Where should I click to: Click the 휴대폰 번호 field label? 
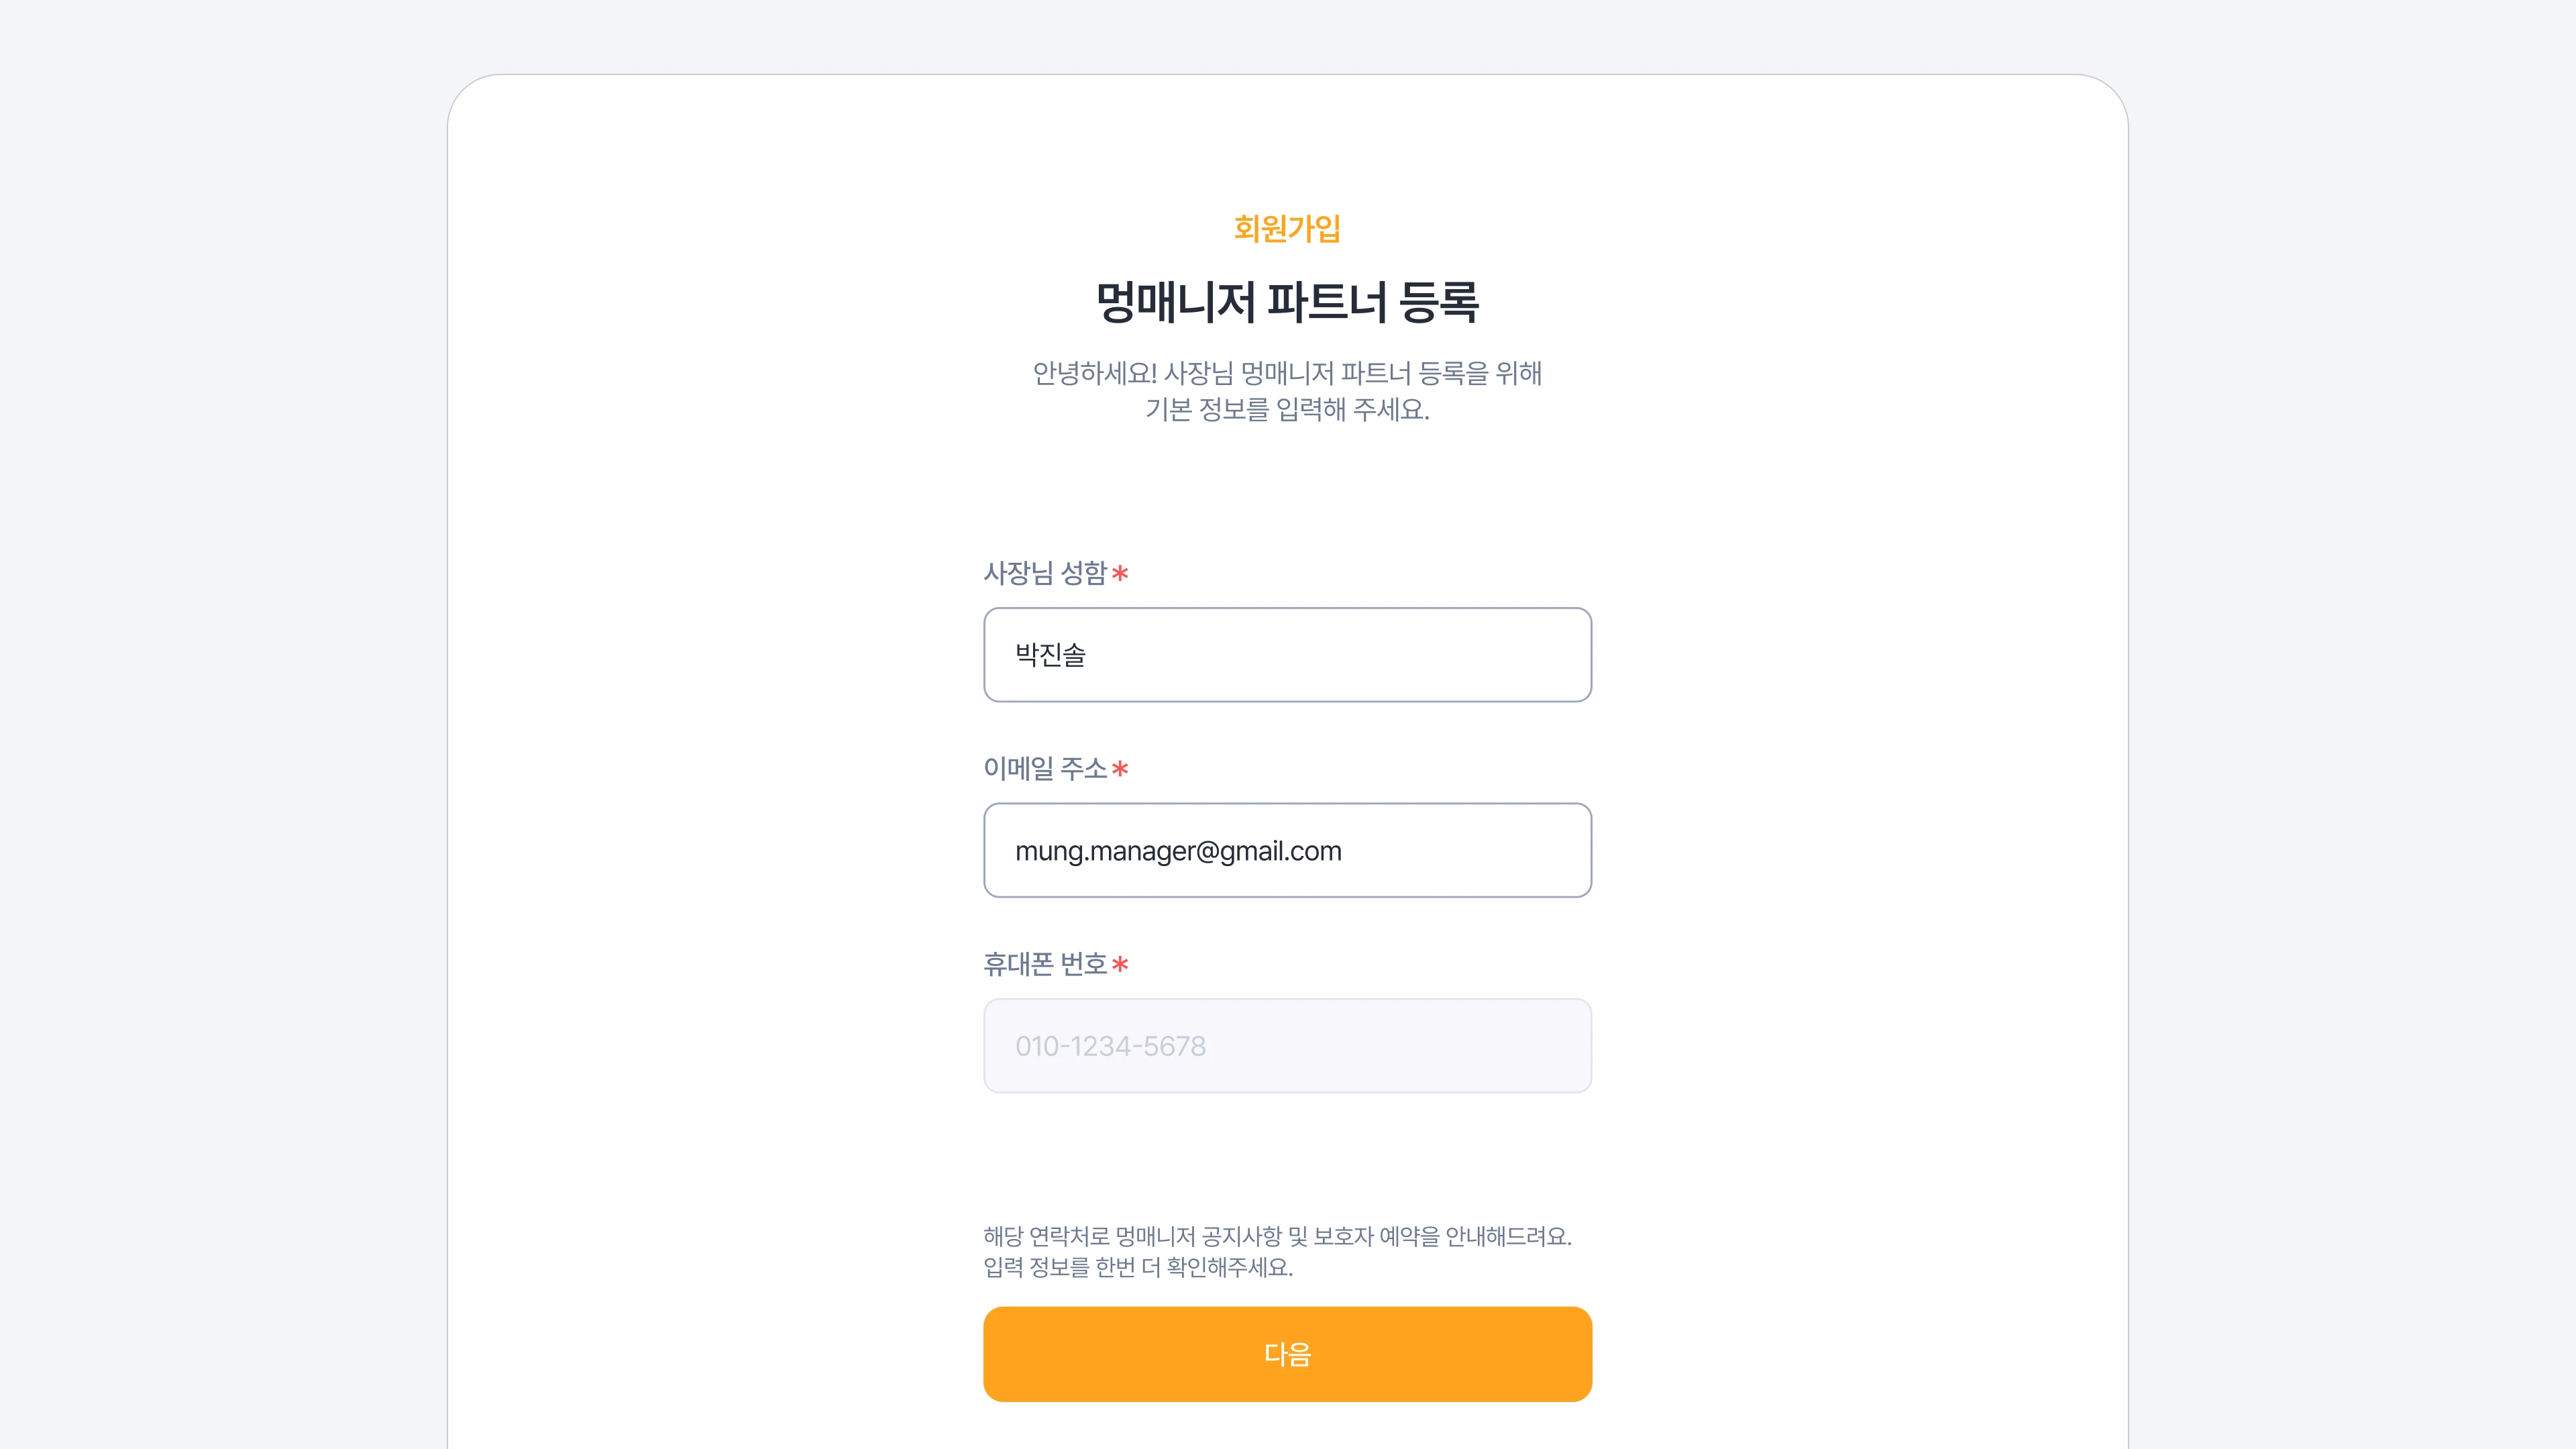tap(1045, 964)
